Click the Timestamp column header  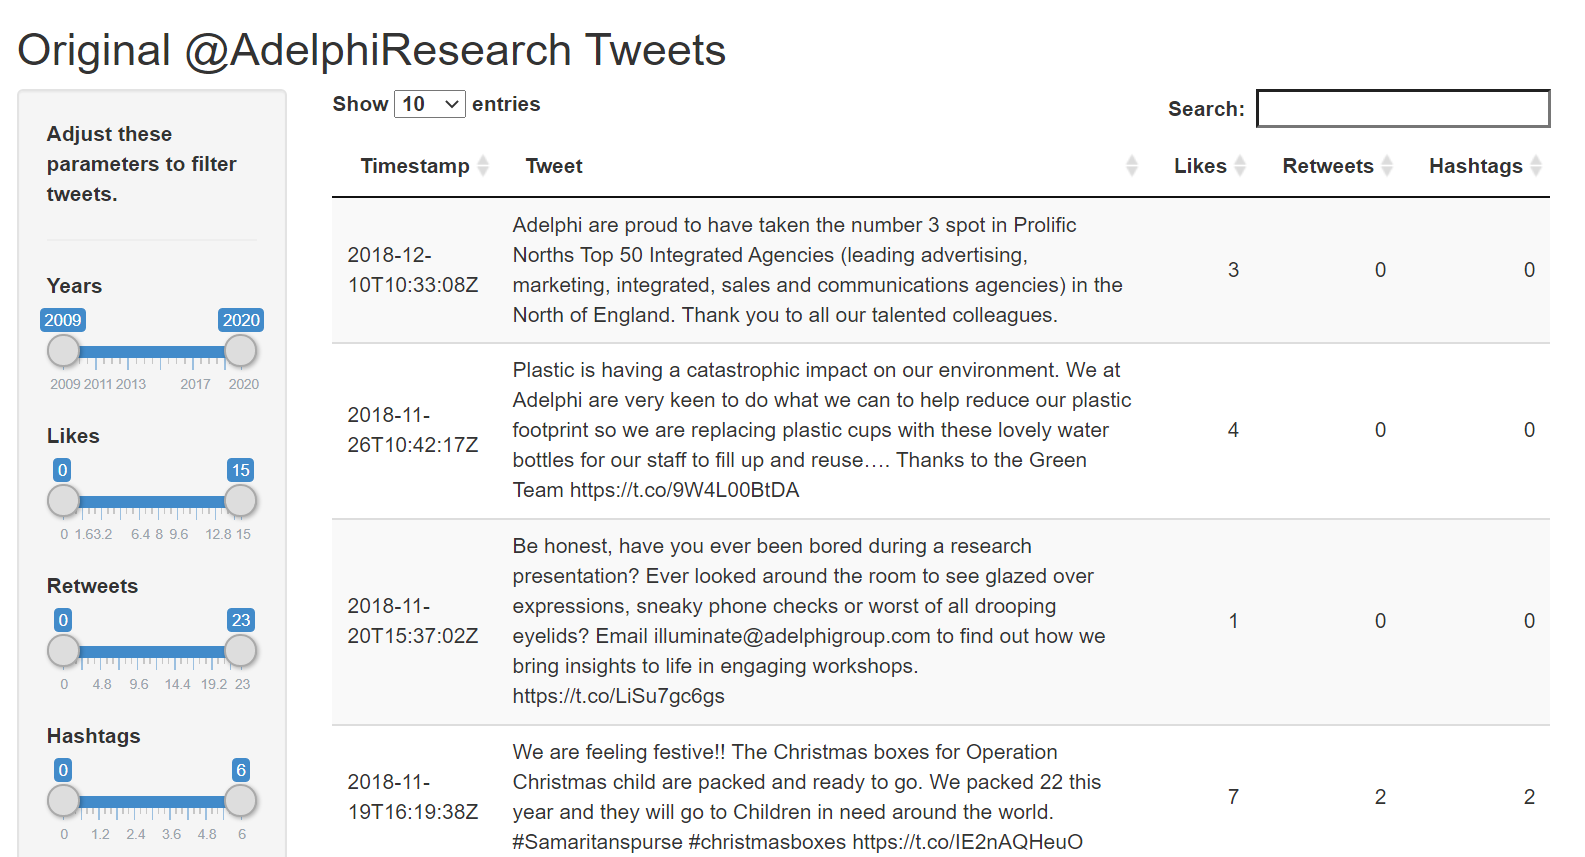[415, 166]
